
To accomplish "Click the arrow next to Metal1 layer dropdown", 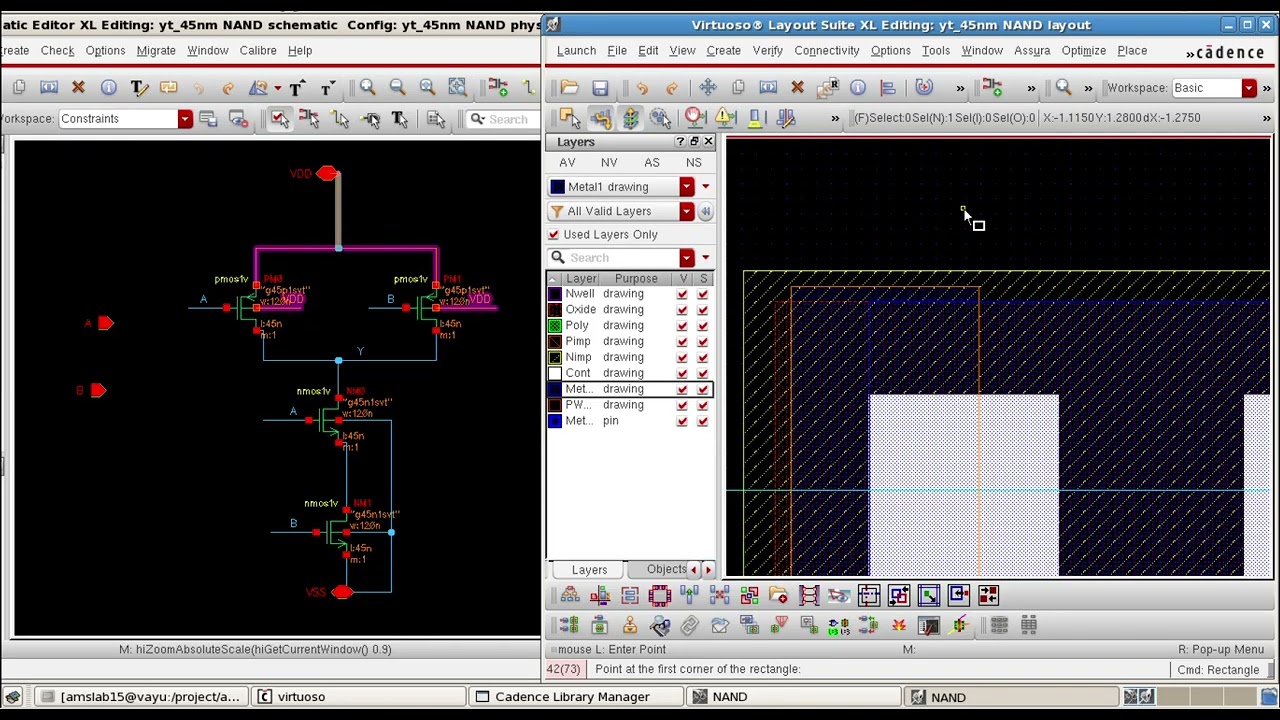I will [705, 187].
